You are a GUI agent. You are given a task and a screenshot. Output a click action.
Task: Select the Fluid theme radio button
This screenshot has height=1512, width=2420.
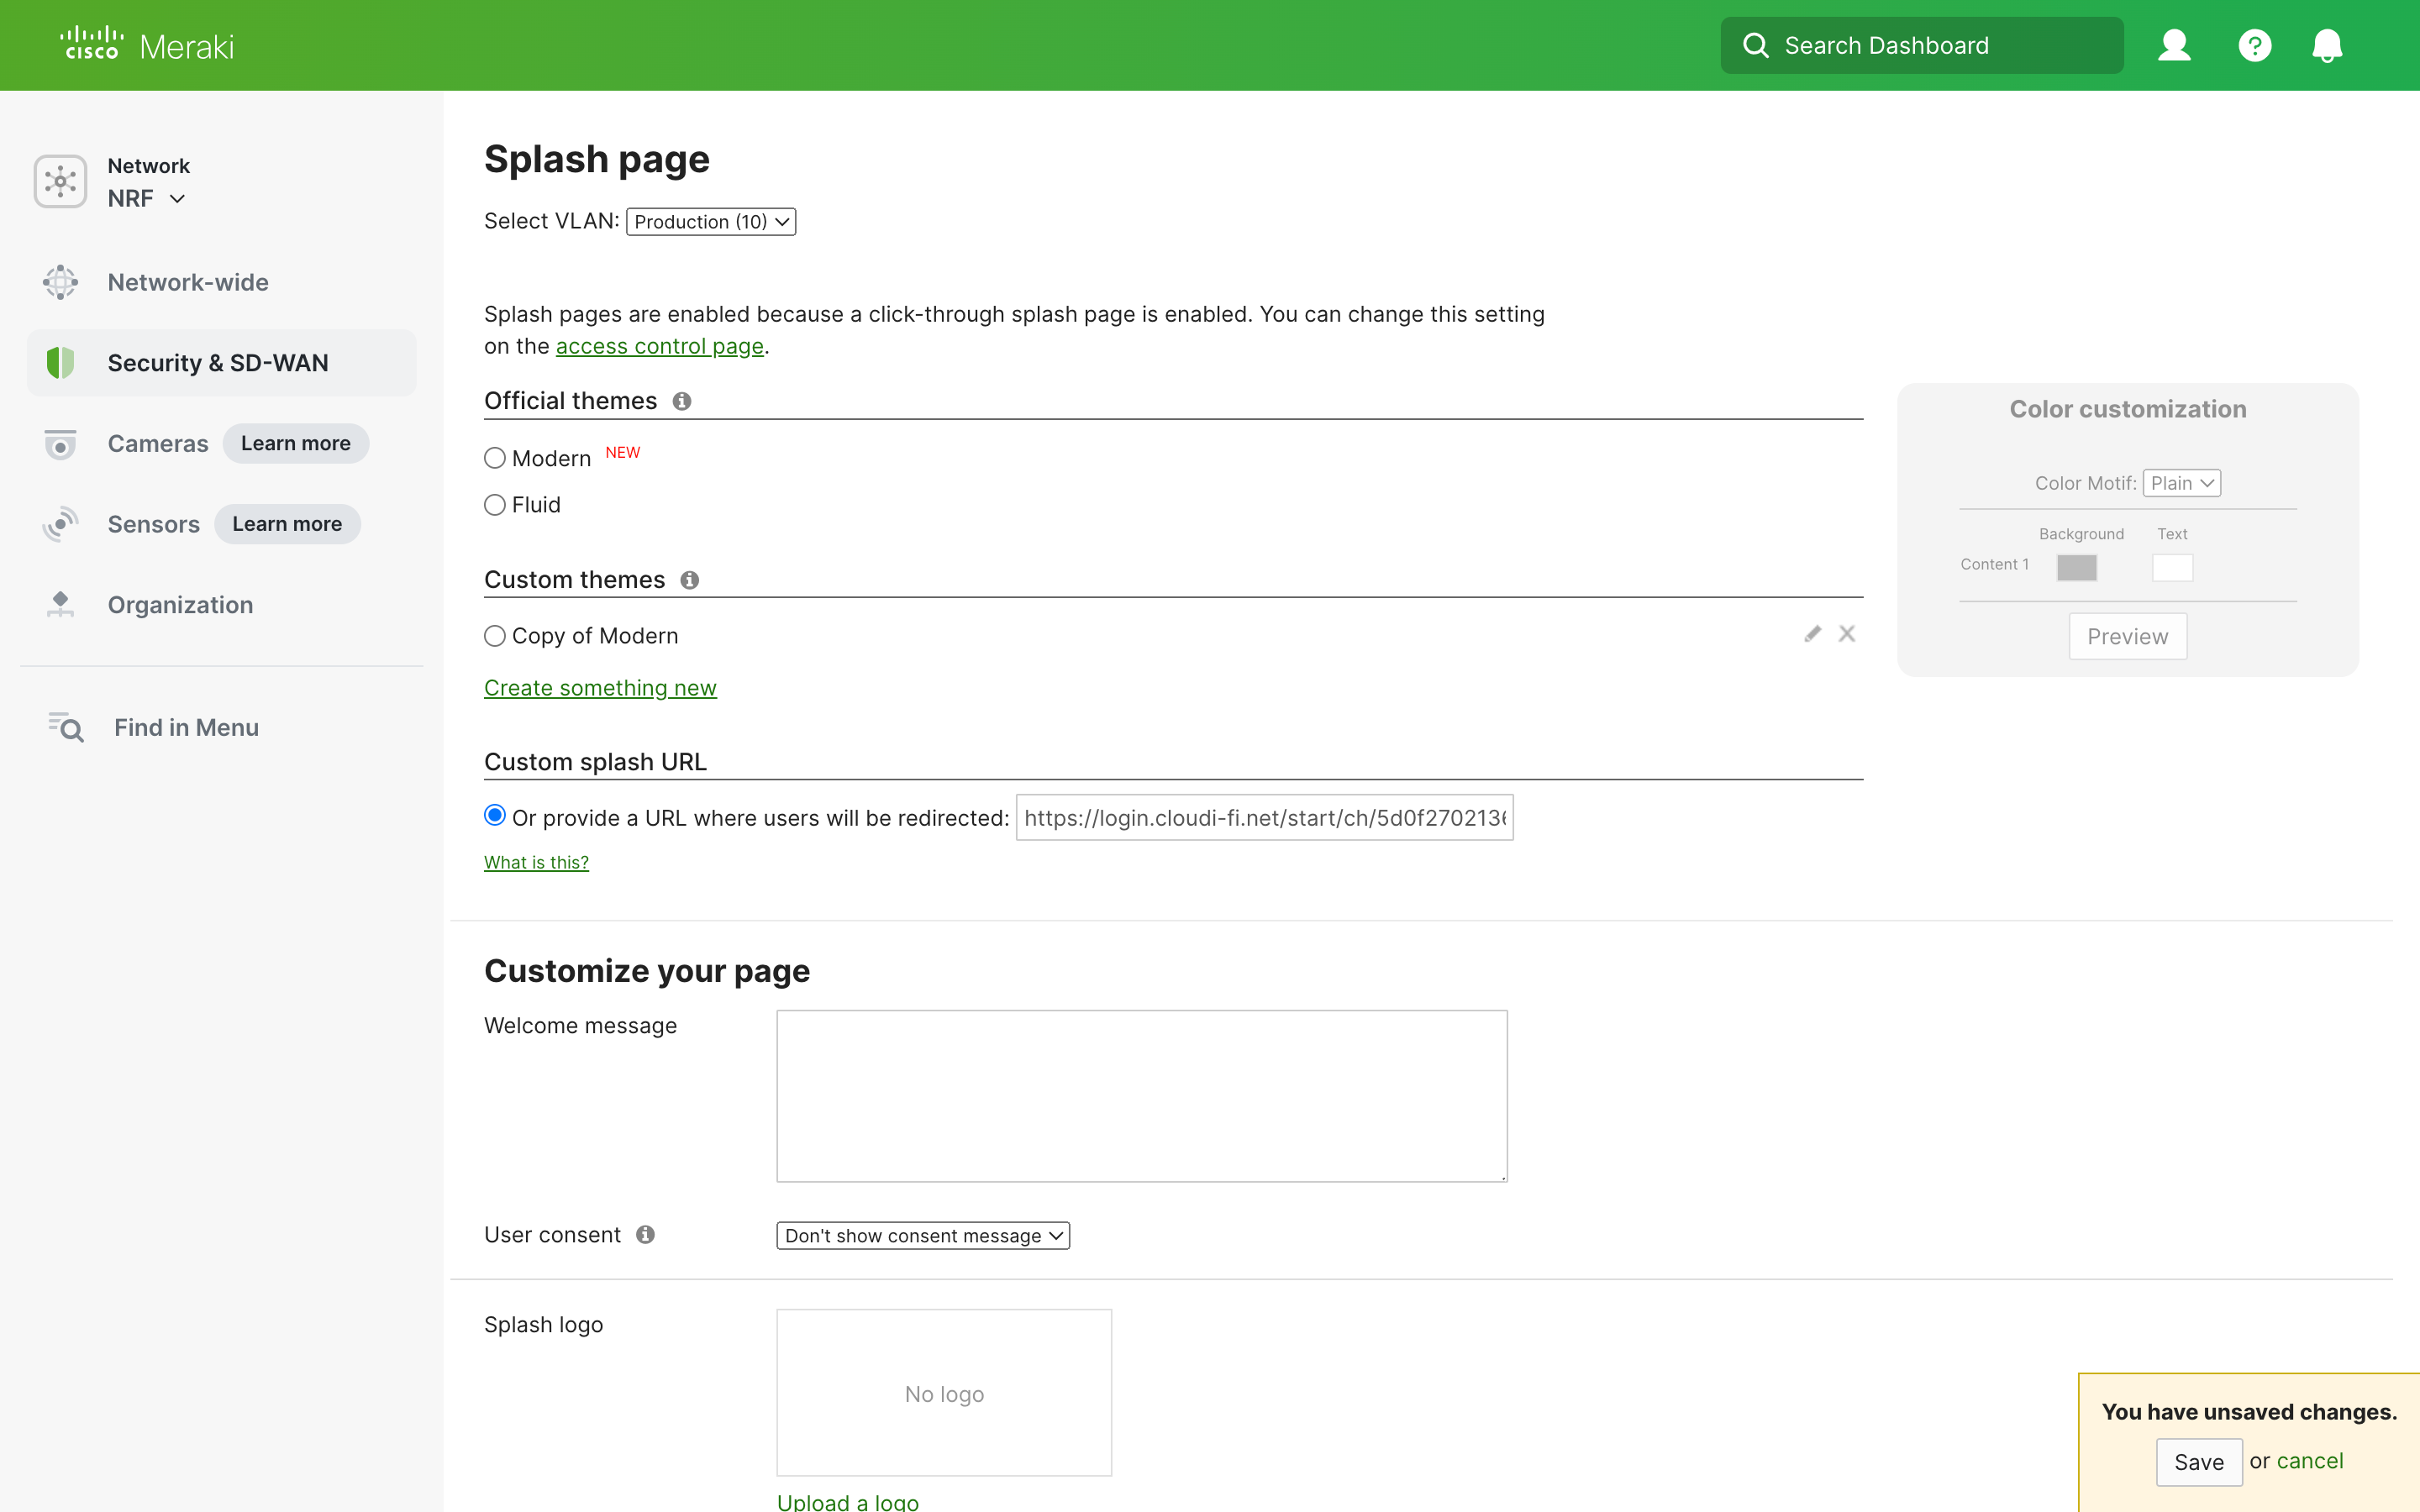point(495,505)
